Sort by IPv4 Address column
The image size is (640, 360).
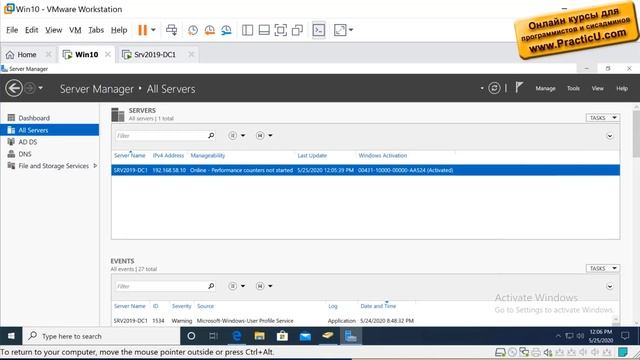168,156
